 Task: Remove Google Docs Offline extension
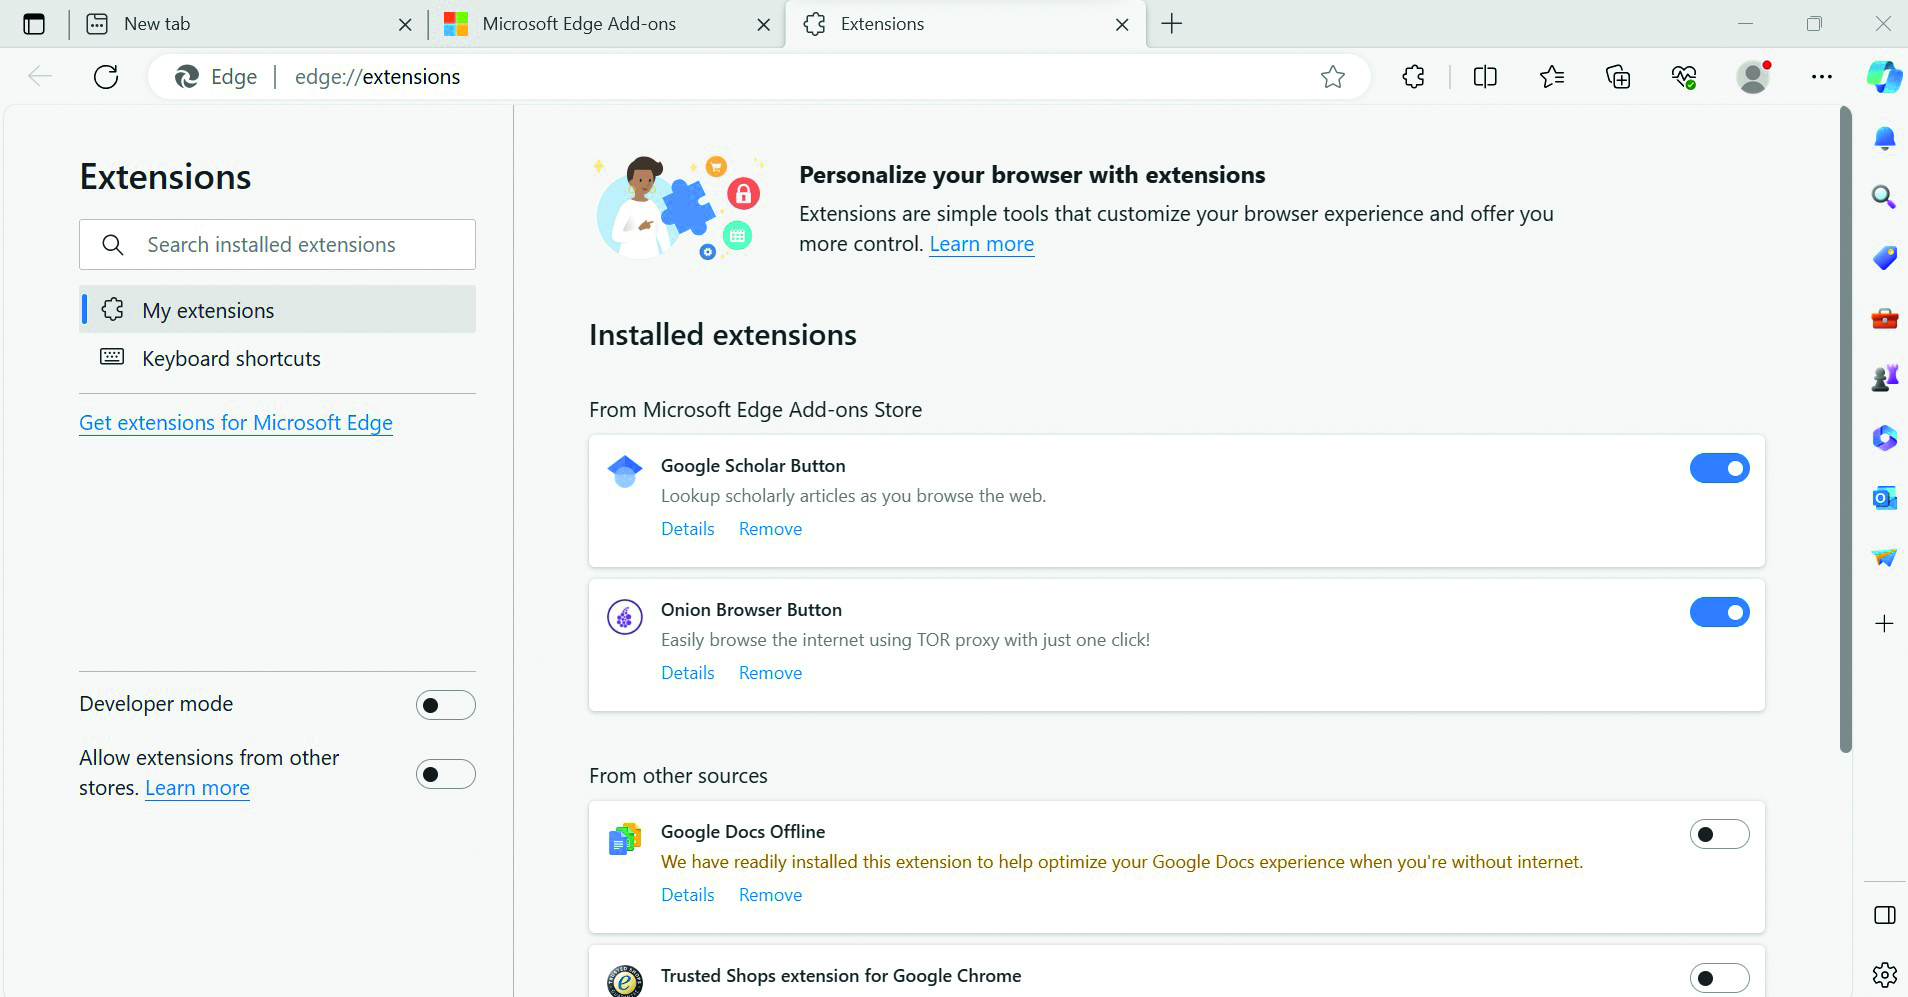[770, 895]
